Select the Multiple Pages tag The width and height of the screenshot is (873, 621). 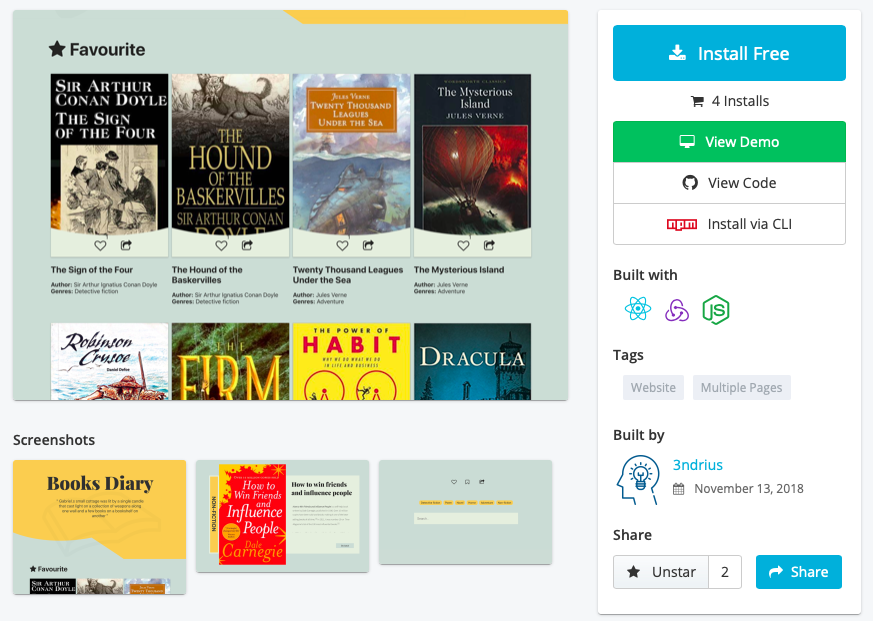[741, 387]
